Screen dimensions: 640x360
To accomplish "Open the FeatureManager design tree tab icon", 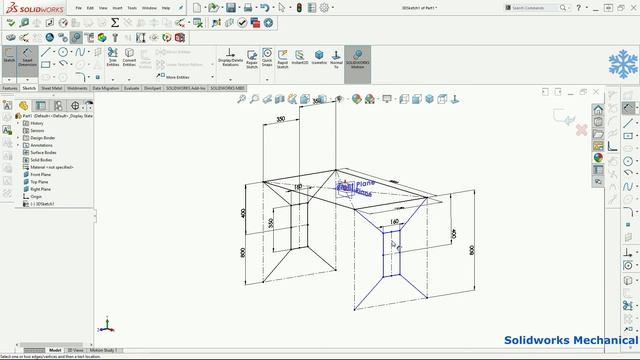I will coord(23,106).
